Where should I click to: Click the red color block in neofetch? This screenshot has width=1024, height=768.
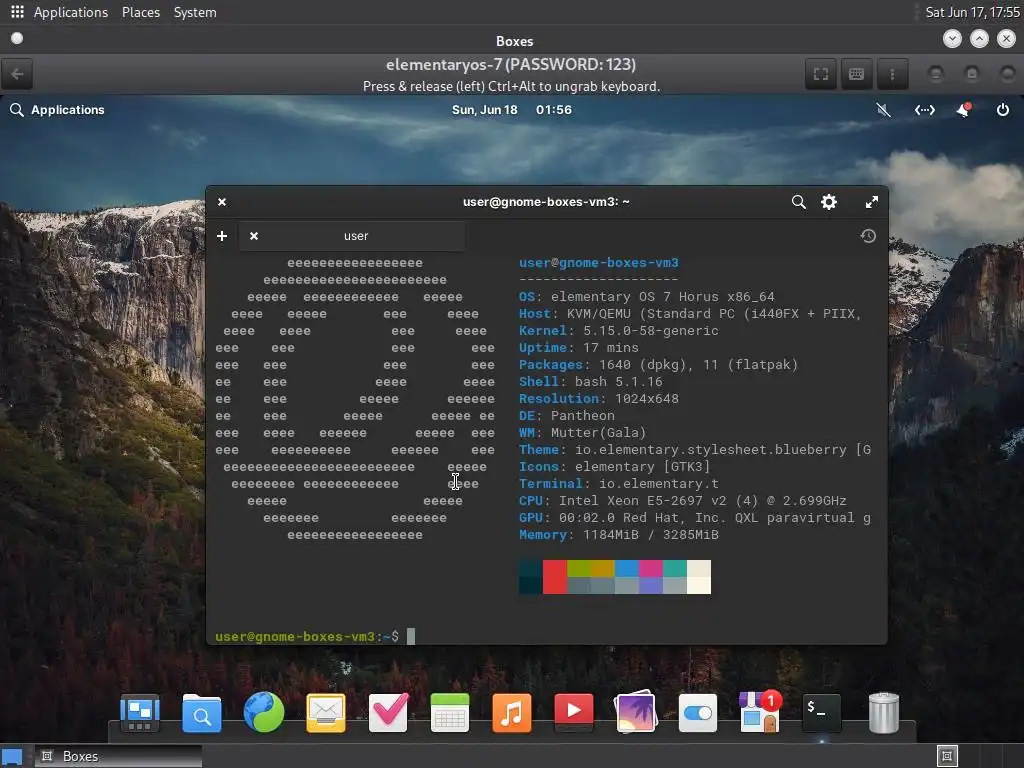[x=555, y=577]
